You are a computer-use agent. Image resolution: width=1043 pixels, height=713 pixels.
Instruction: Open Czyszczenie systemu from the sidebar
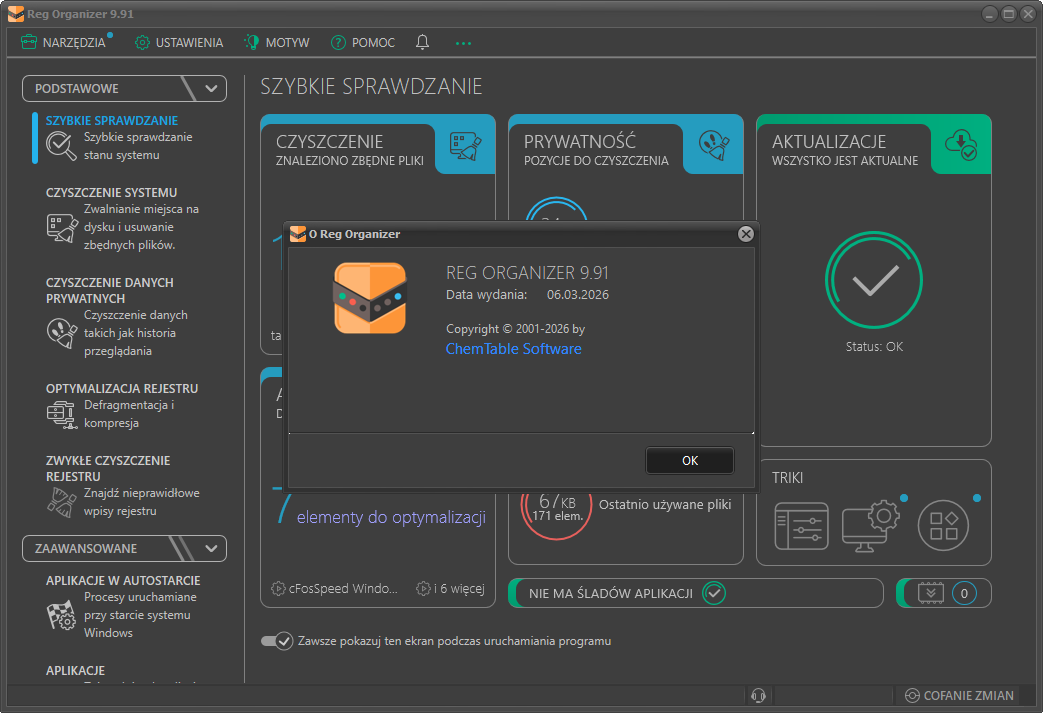click(111, 192)
